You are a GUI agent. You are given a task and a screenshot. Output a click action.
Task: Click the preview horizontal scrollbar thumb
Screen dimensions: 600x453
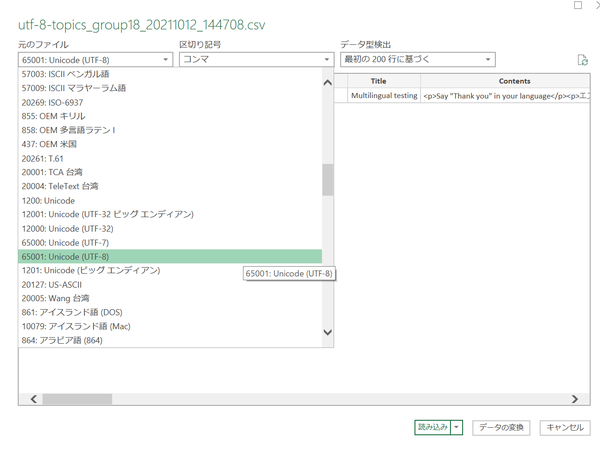point(77,399)
